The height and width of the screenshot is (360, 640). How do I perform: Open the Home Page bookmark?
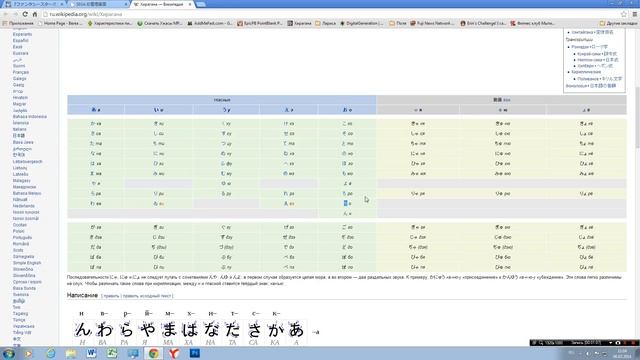[x=60, y=23]
